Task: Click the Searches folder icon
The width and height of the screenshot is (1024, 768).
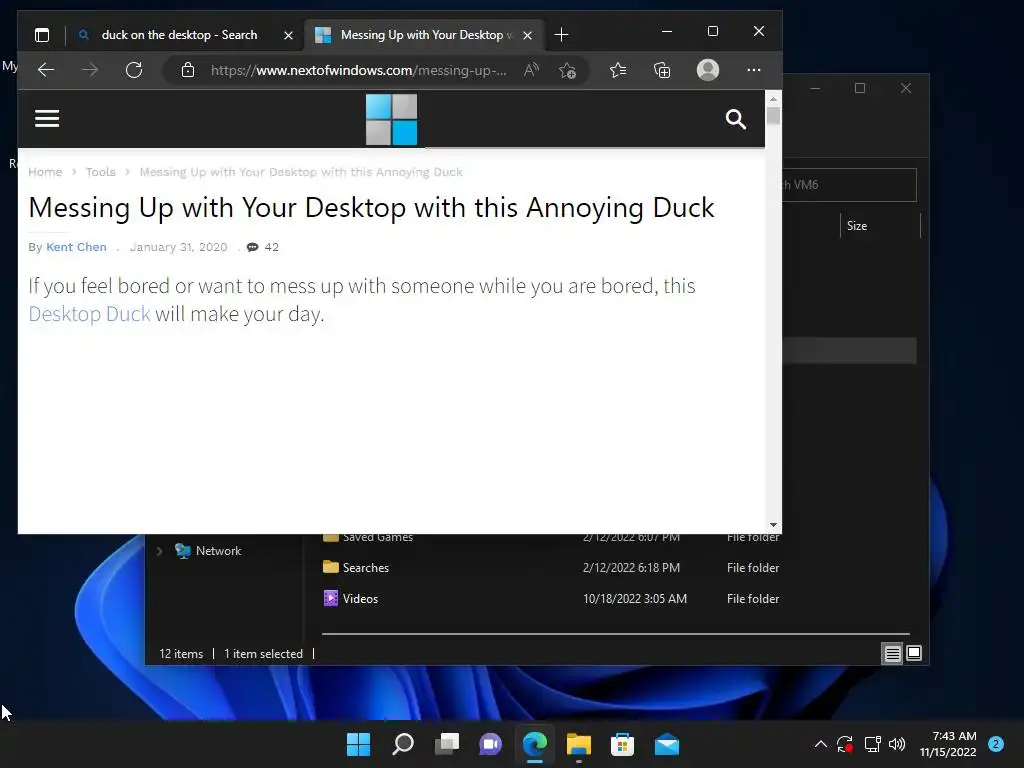Action: [330, 567]
